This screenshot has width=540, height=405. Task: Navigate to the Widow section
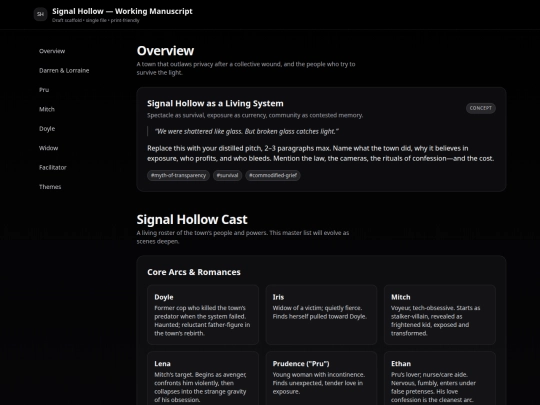coord(49,148)
